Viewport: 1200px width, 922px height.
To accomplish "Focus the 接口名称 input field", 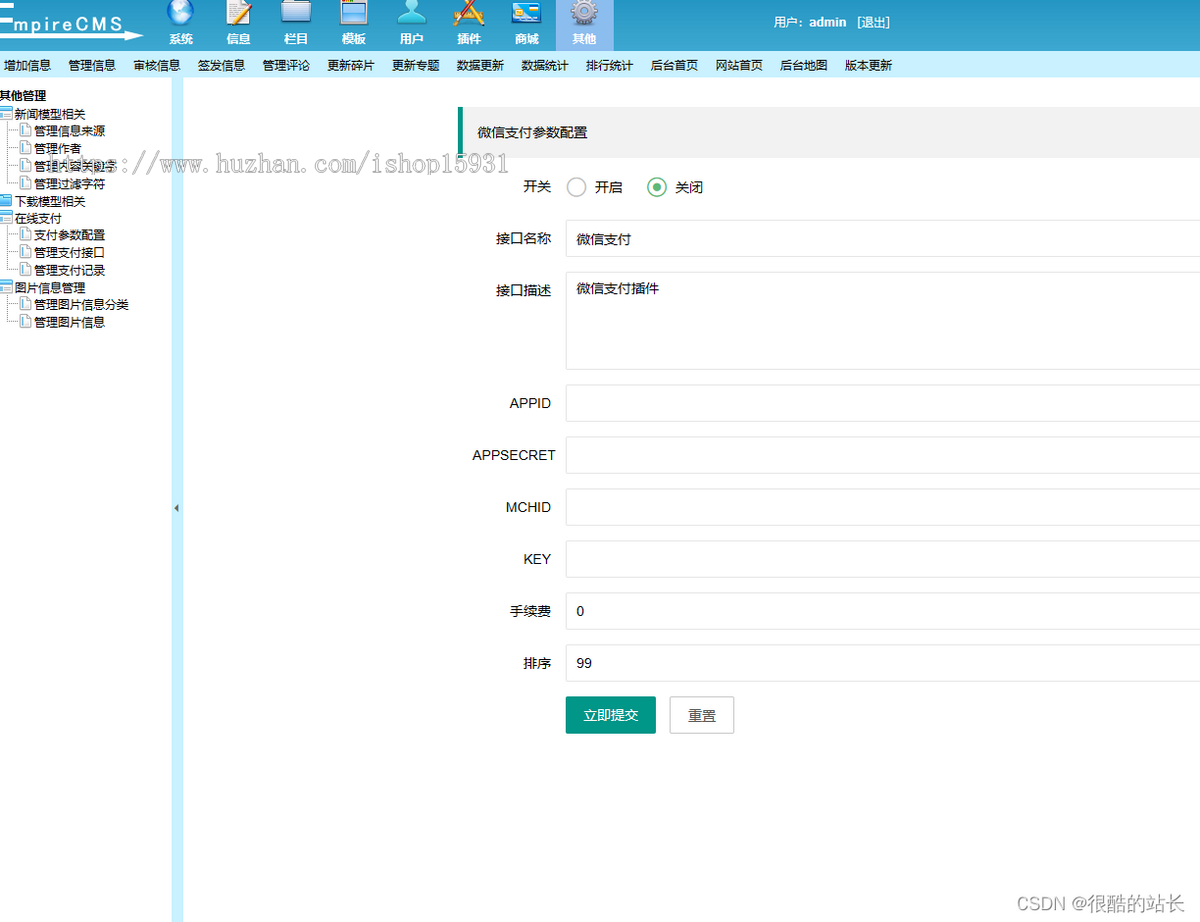I will click(883, 239).
